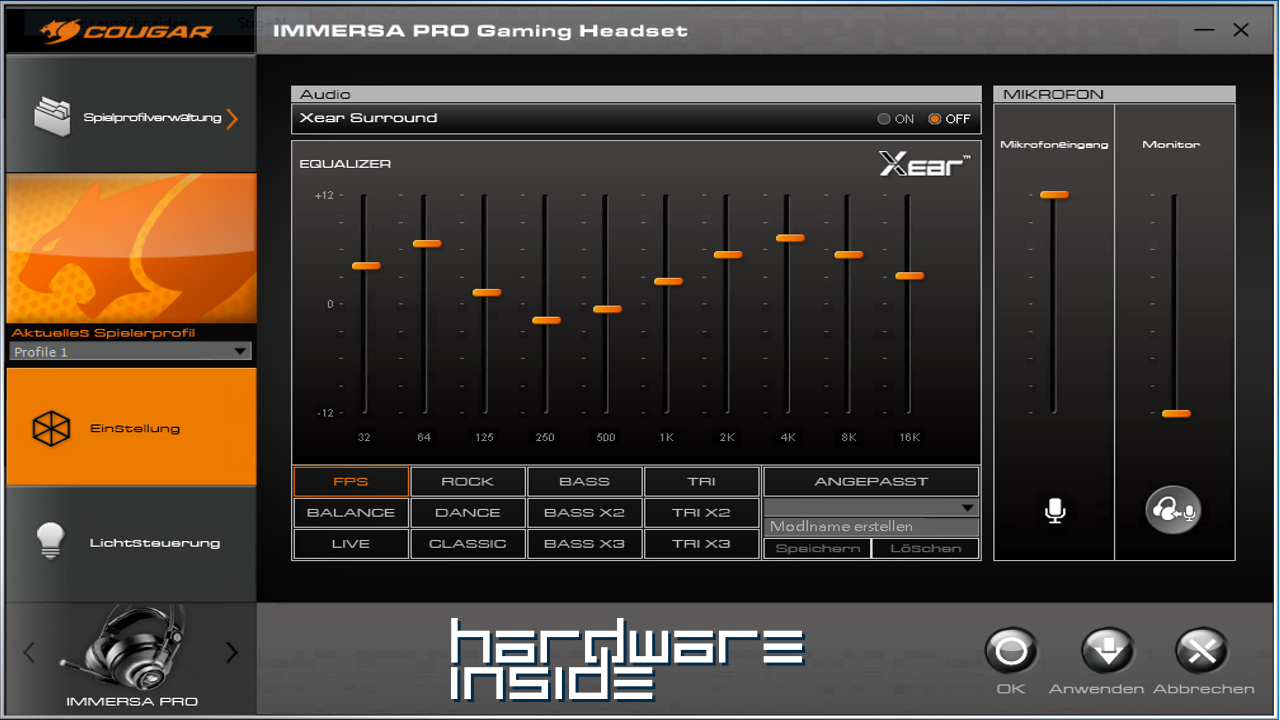This screenshot has width=1280, height=720.
Task: Click the Xear logo in equalizer
Action: [924, 164]
